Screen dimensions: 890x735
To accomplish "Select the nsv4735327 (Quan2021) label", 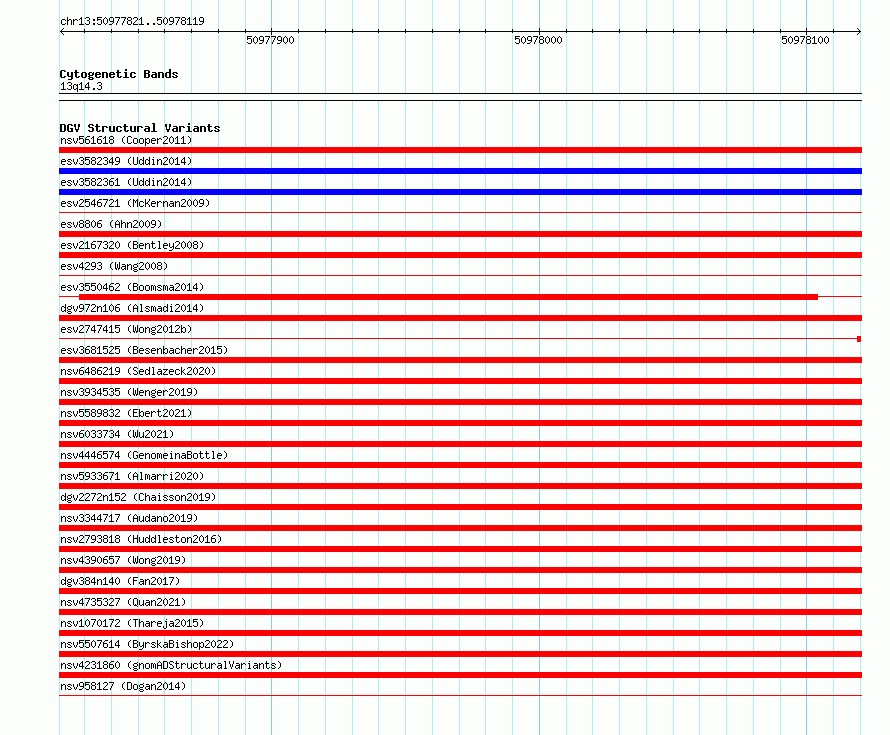I will click(123, 602).
